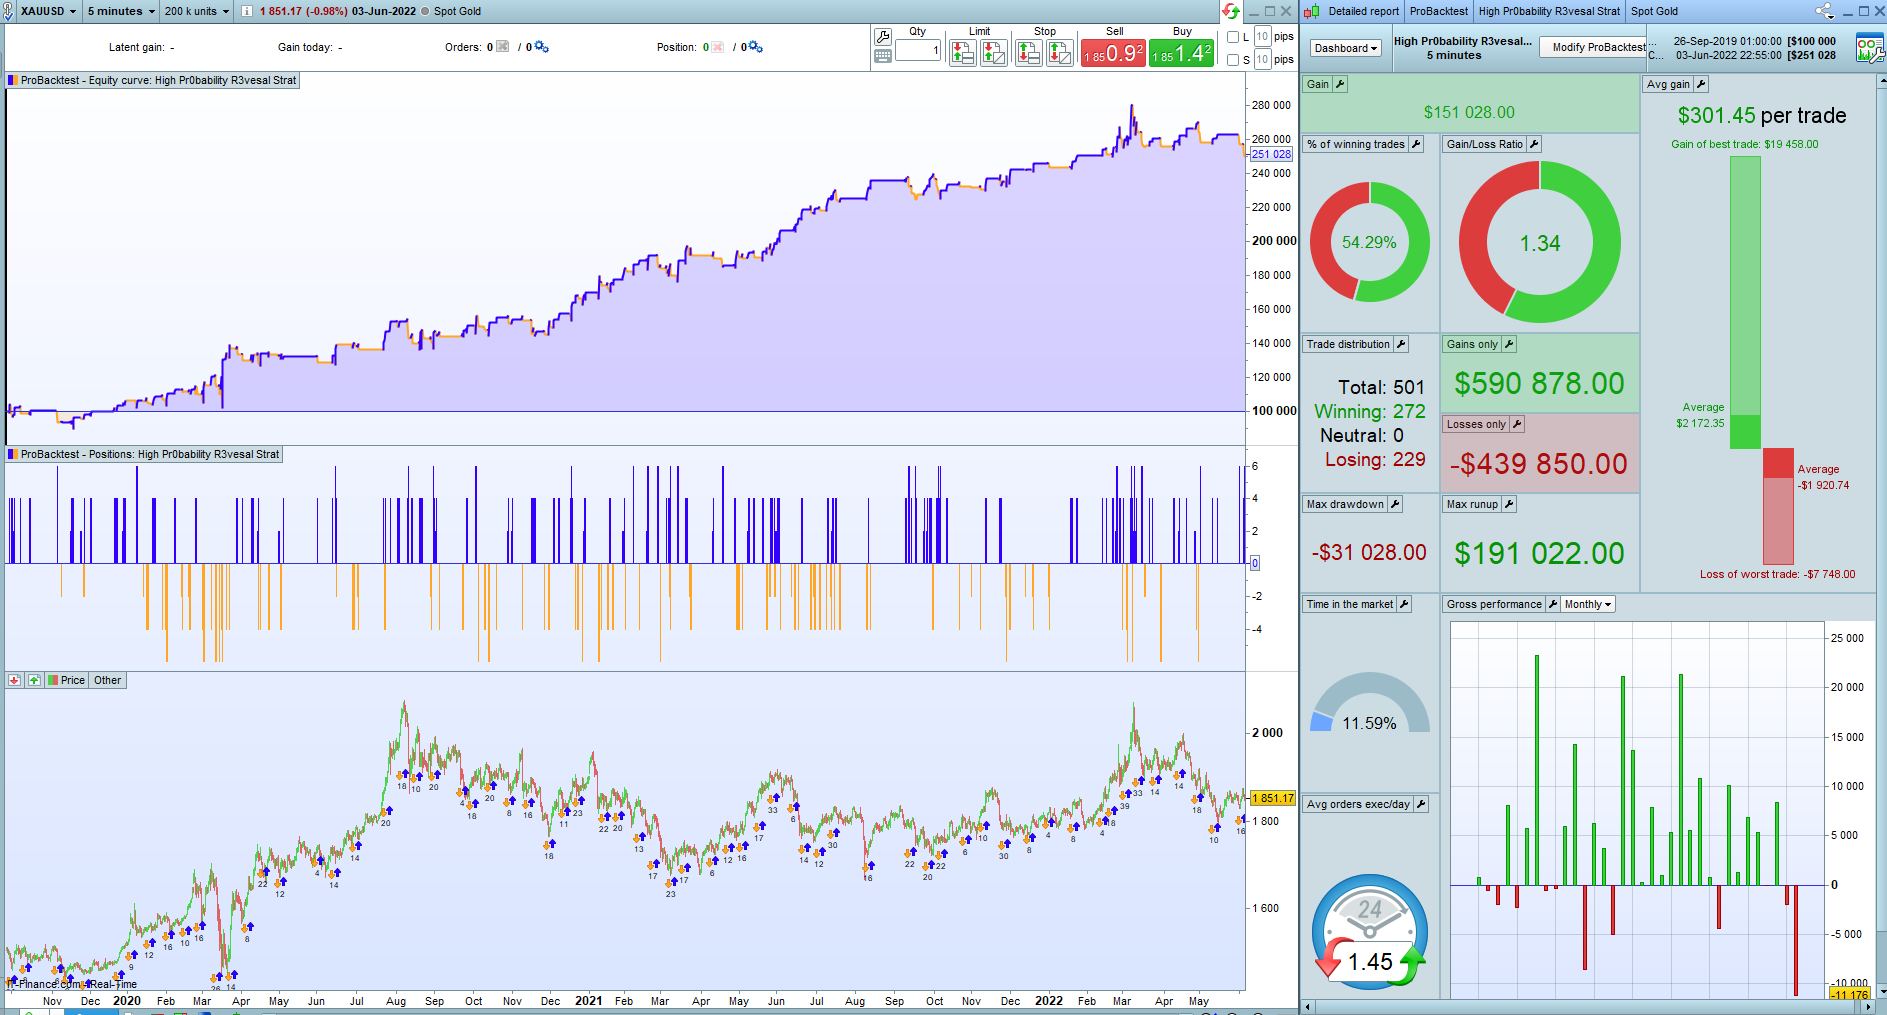Click the Max drawdown label button
Image resolution: width=1887 pixels, height=1015 pixels.
click(x=1345, y=504)
